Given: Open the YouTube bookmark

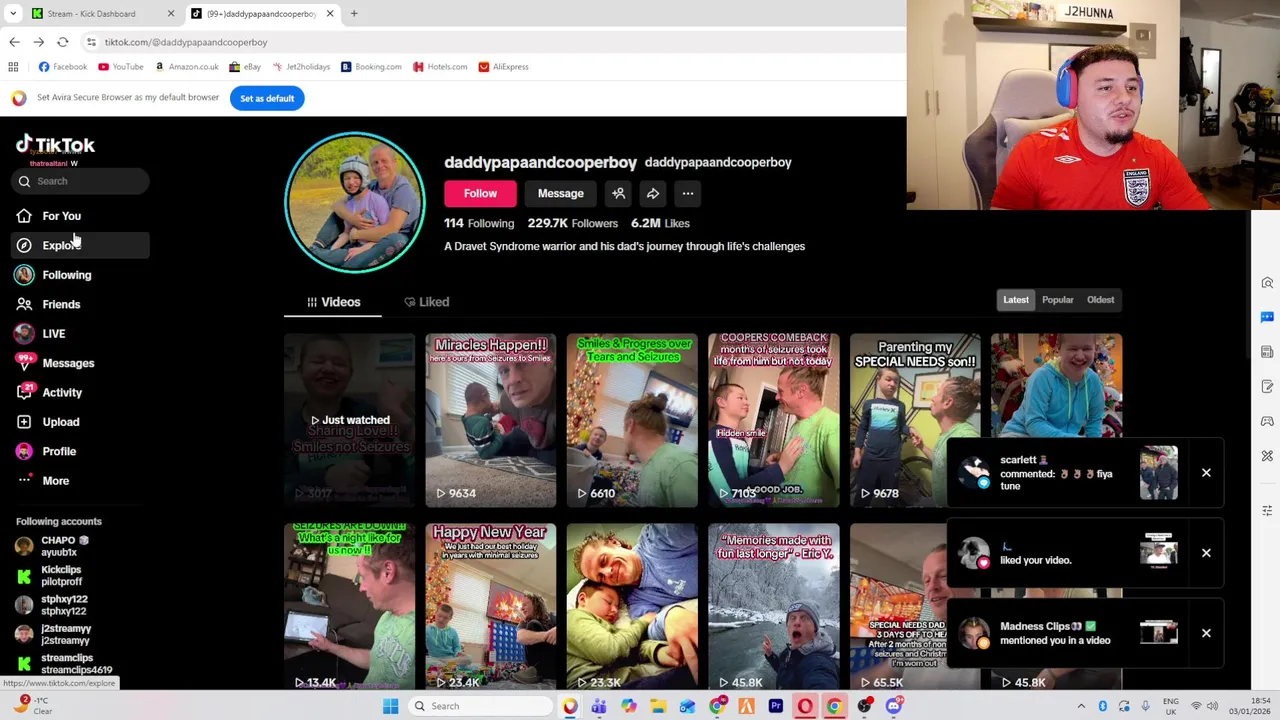Looking at the screenshot, I should click(x=121, y=67).
